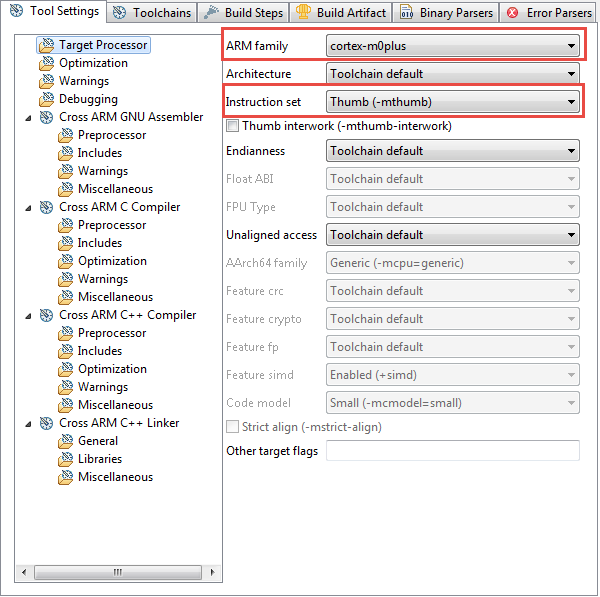Enable the Thumb interwork checkbox
The image size is (600, 597).
233,126
